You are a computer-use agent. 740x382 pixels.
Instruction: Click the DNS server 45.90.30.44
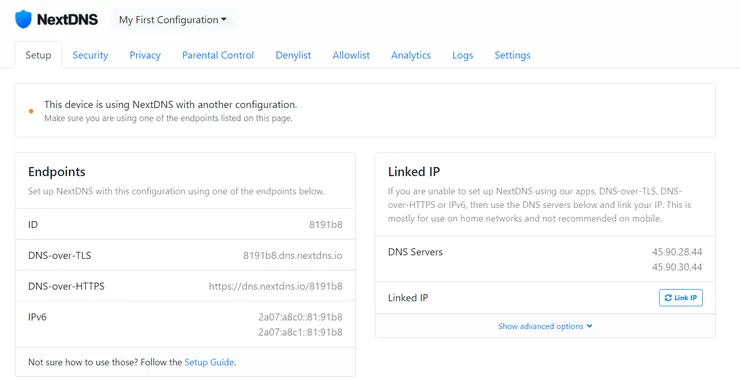tap(677, 267)
